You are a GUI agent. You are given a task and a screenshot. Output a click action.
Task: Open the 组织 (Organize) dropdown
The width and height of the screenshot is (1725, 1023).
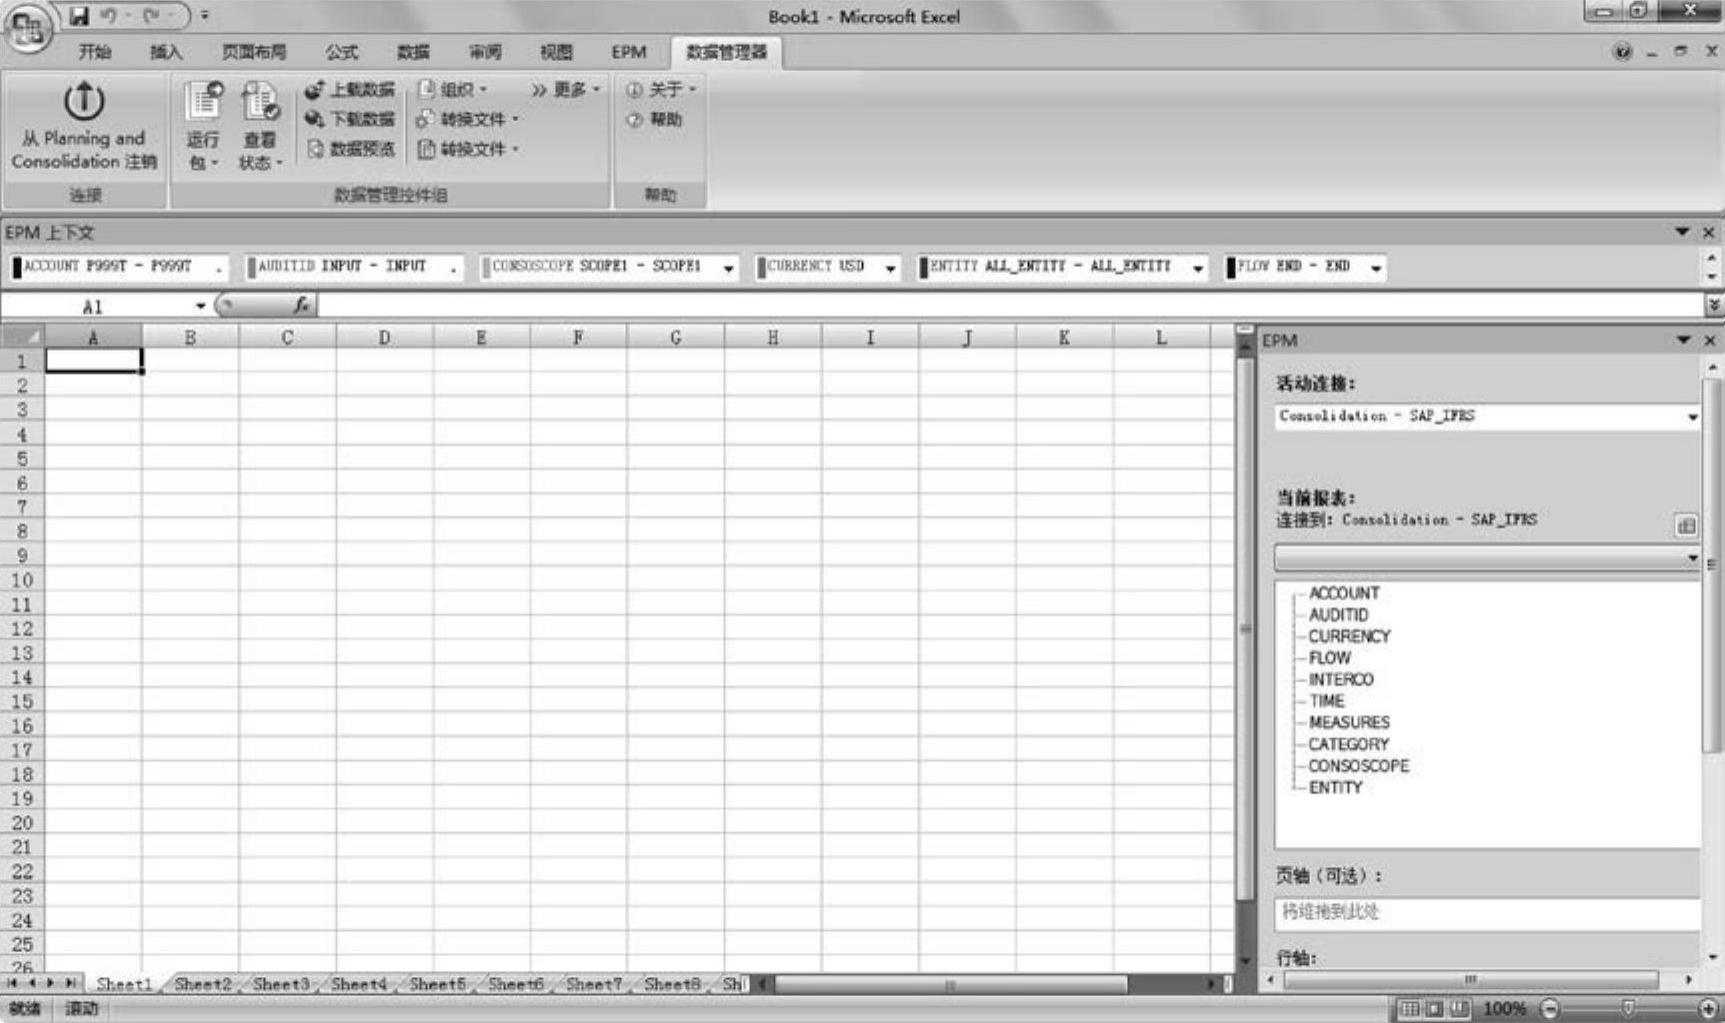452,90
